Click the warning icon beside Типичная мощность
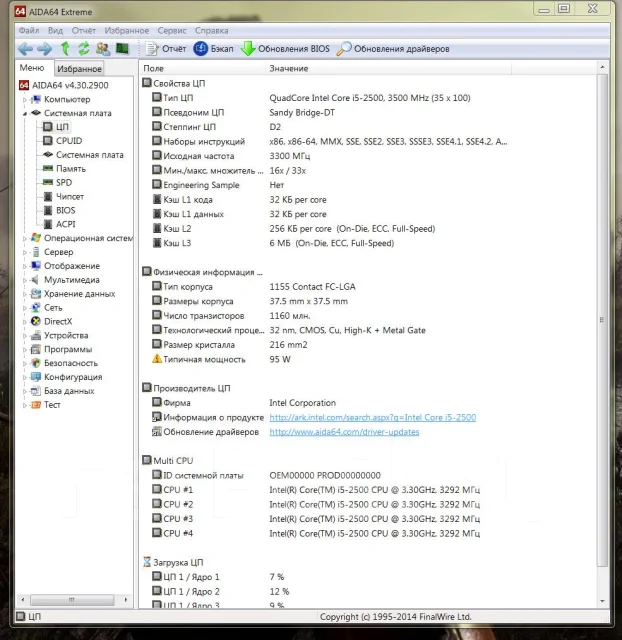 point(157,359)
